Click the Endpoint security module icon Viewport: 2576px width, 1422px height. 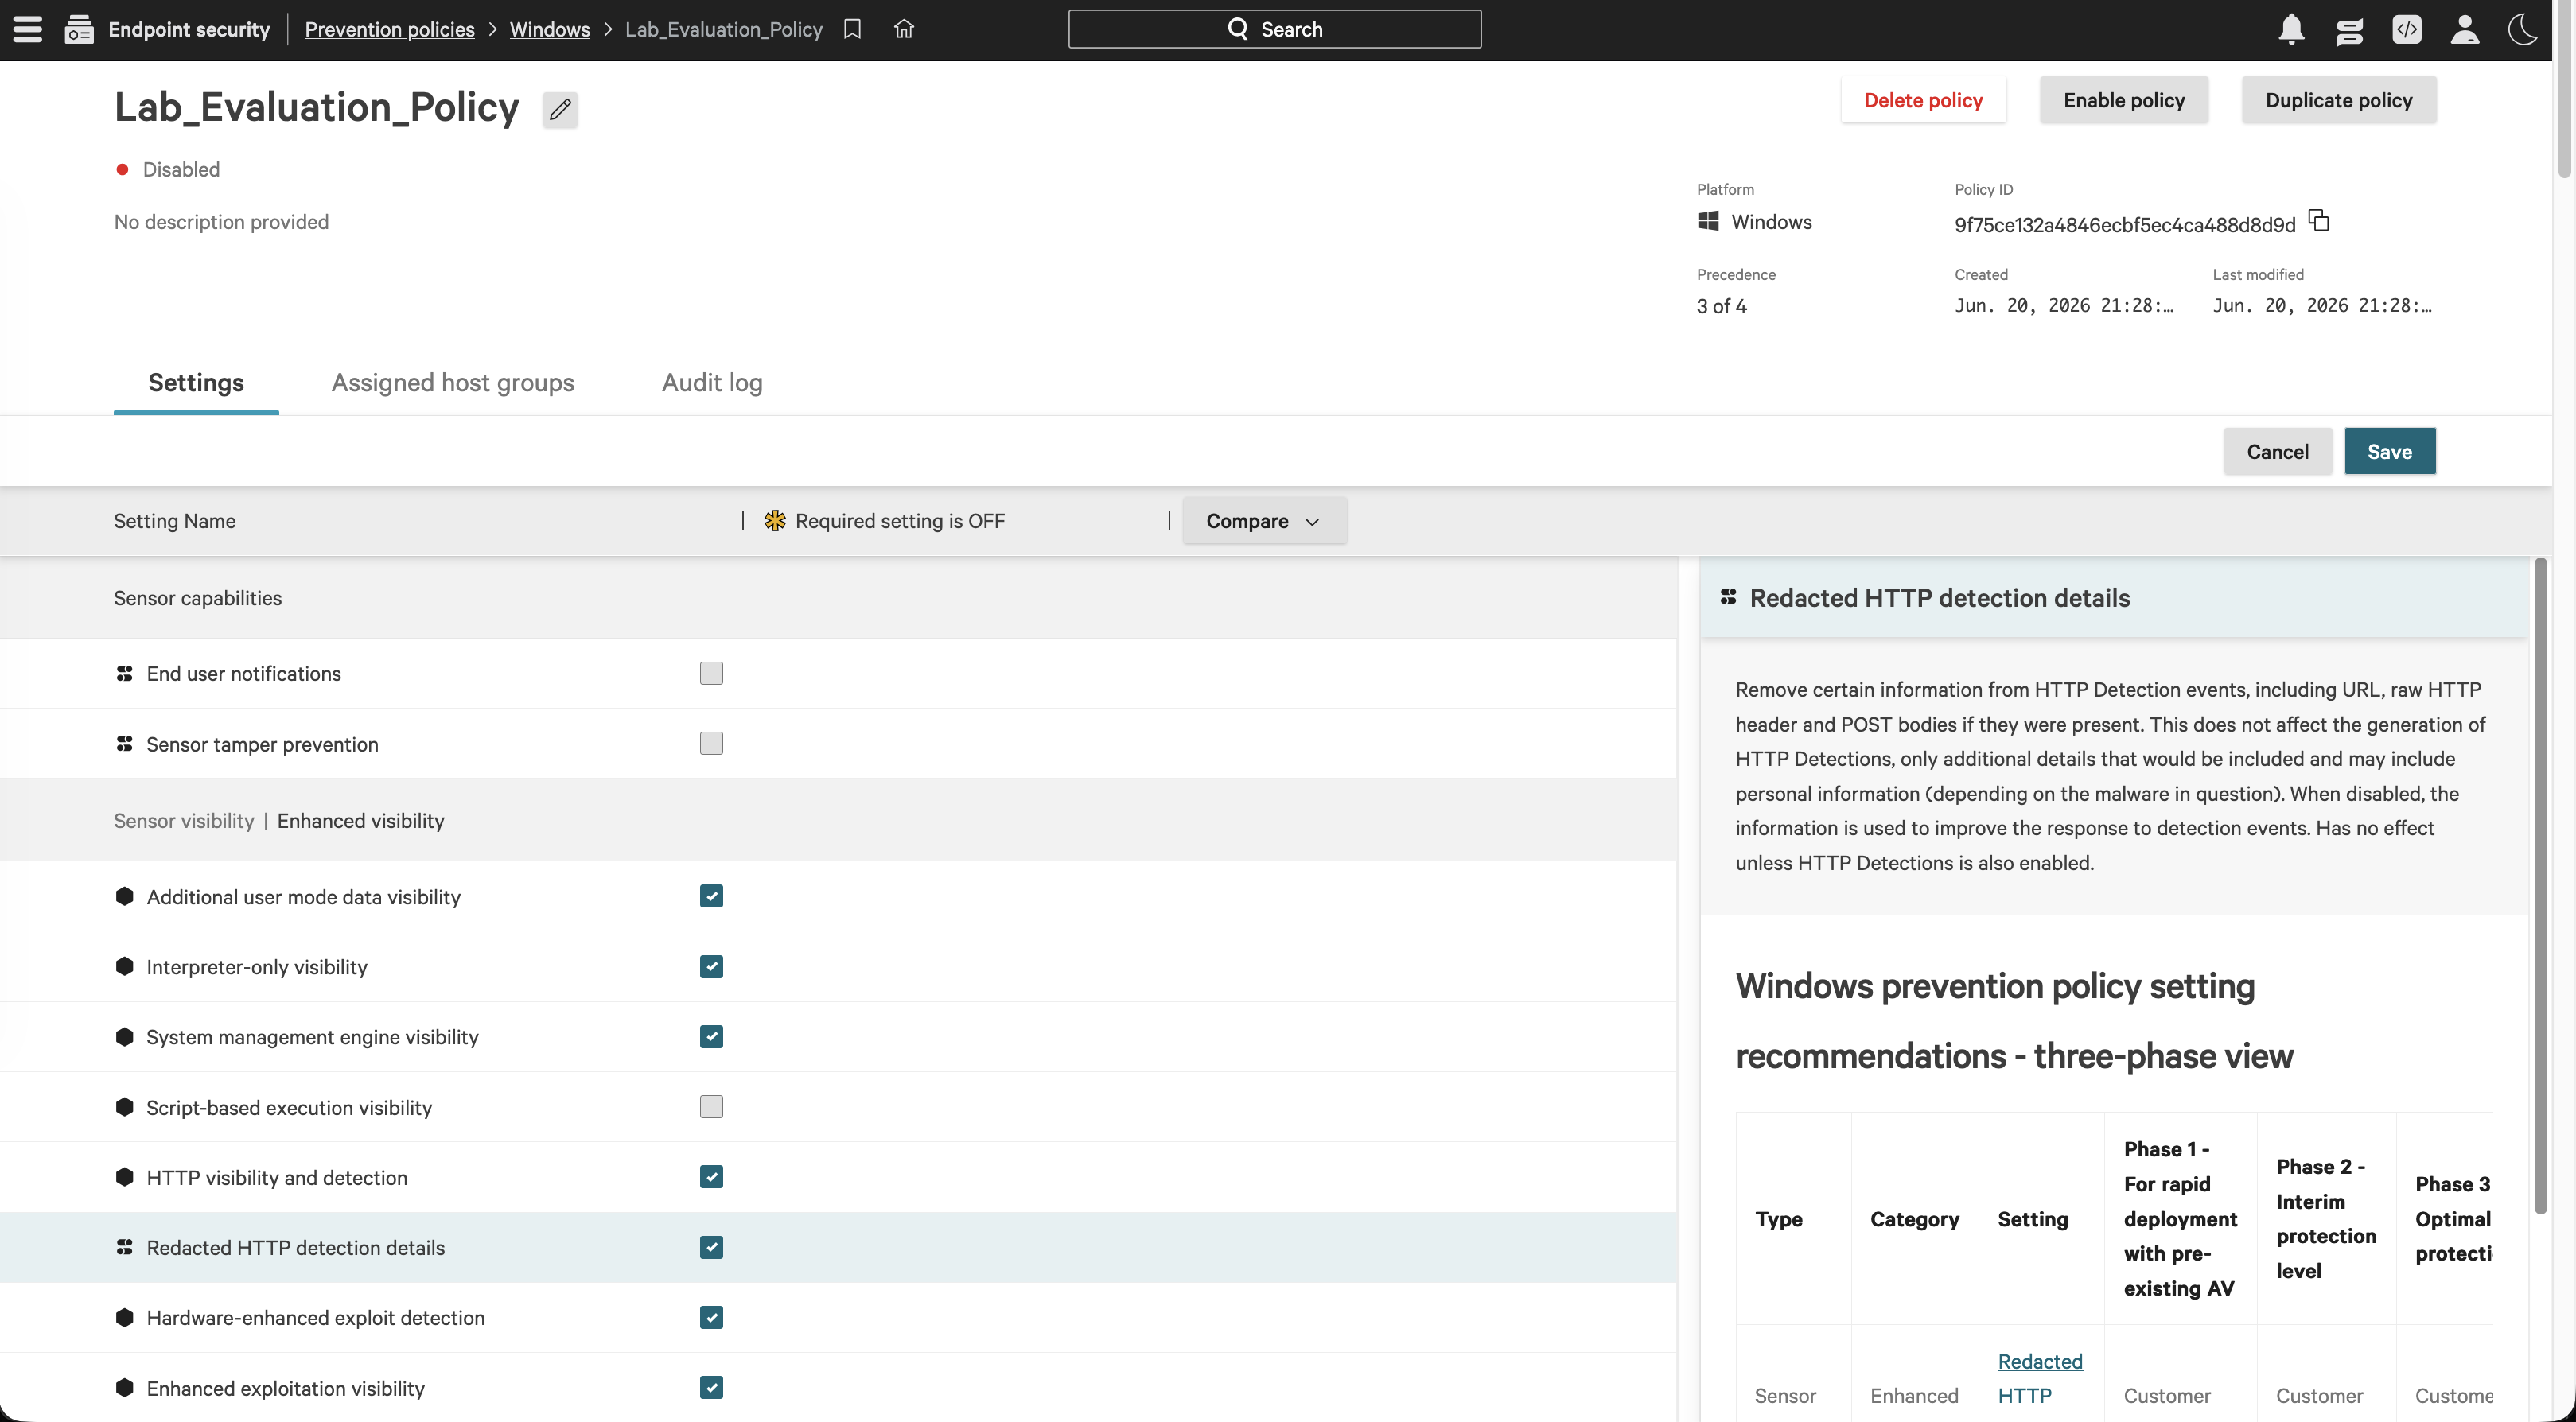pos(79,30)
